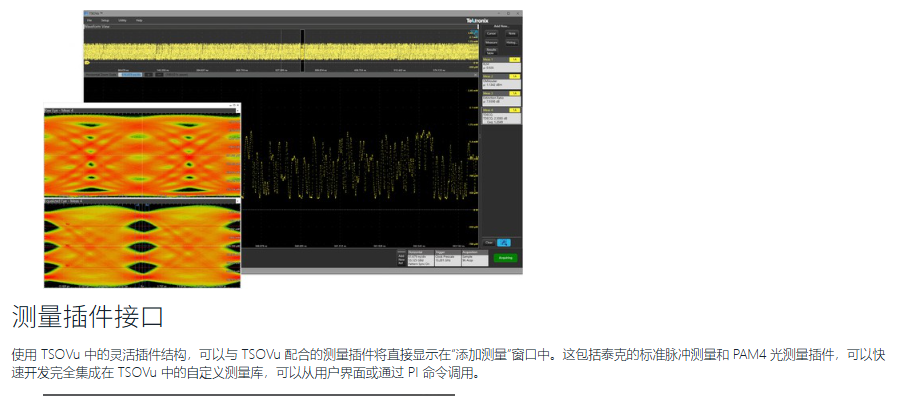This screenshot has width=904, height=396.
Task: Maximize the TSOVu main window
Action: coord(508,13)
